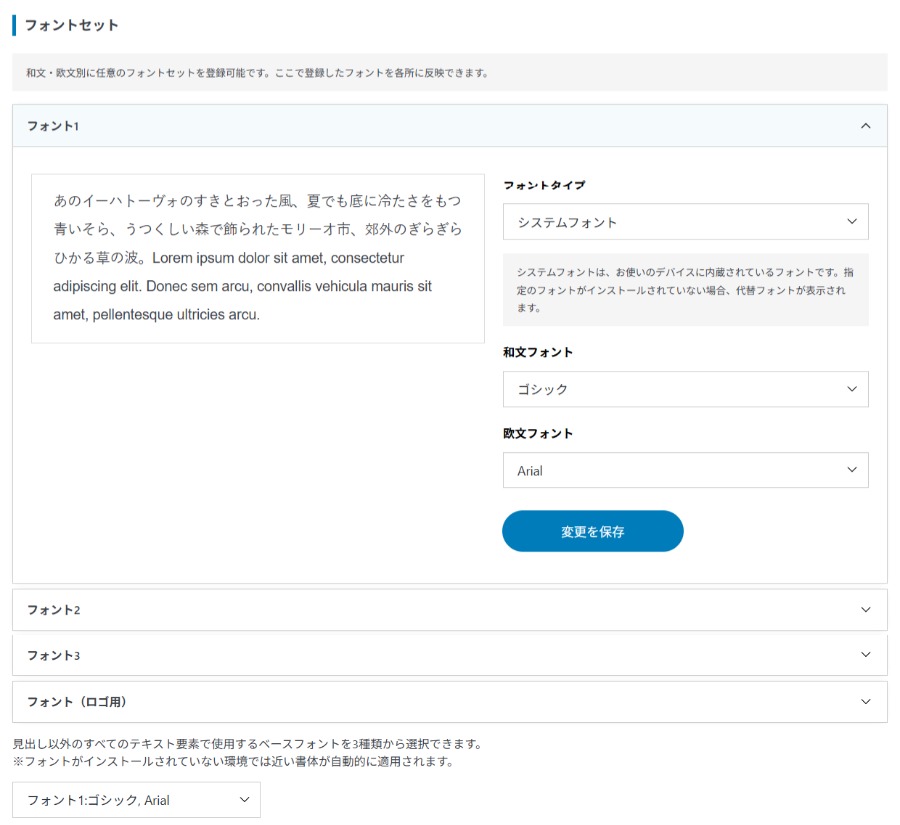Click the arrow icon in ゴシック select
Viewport: 900px width, 825px height.
(x=852, y=389)
